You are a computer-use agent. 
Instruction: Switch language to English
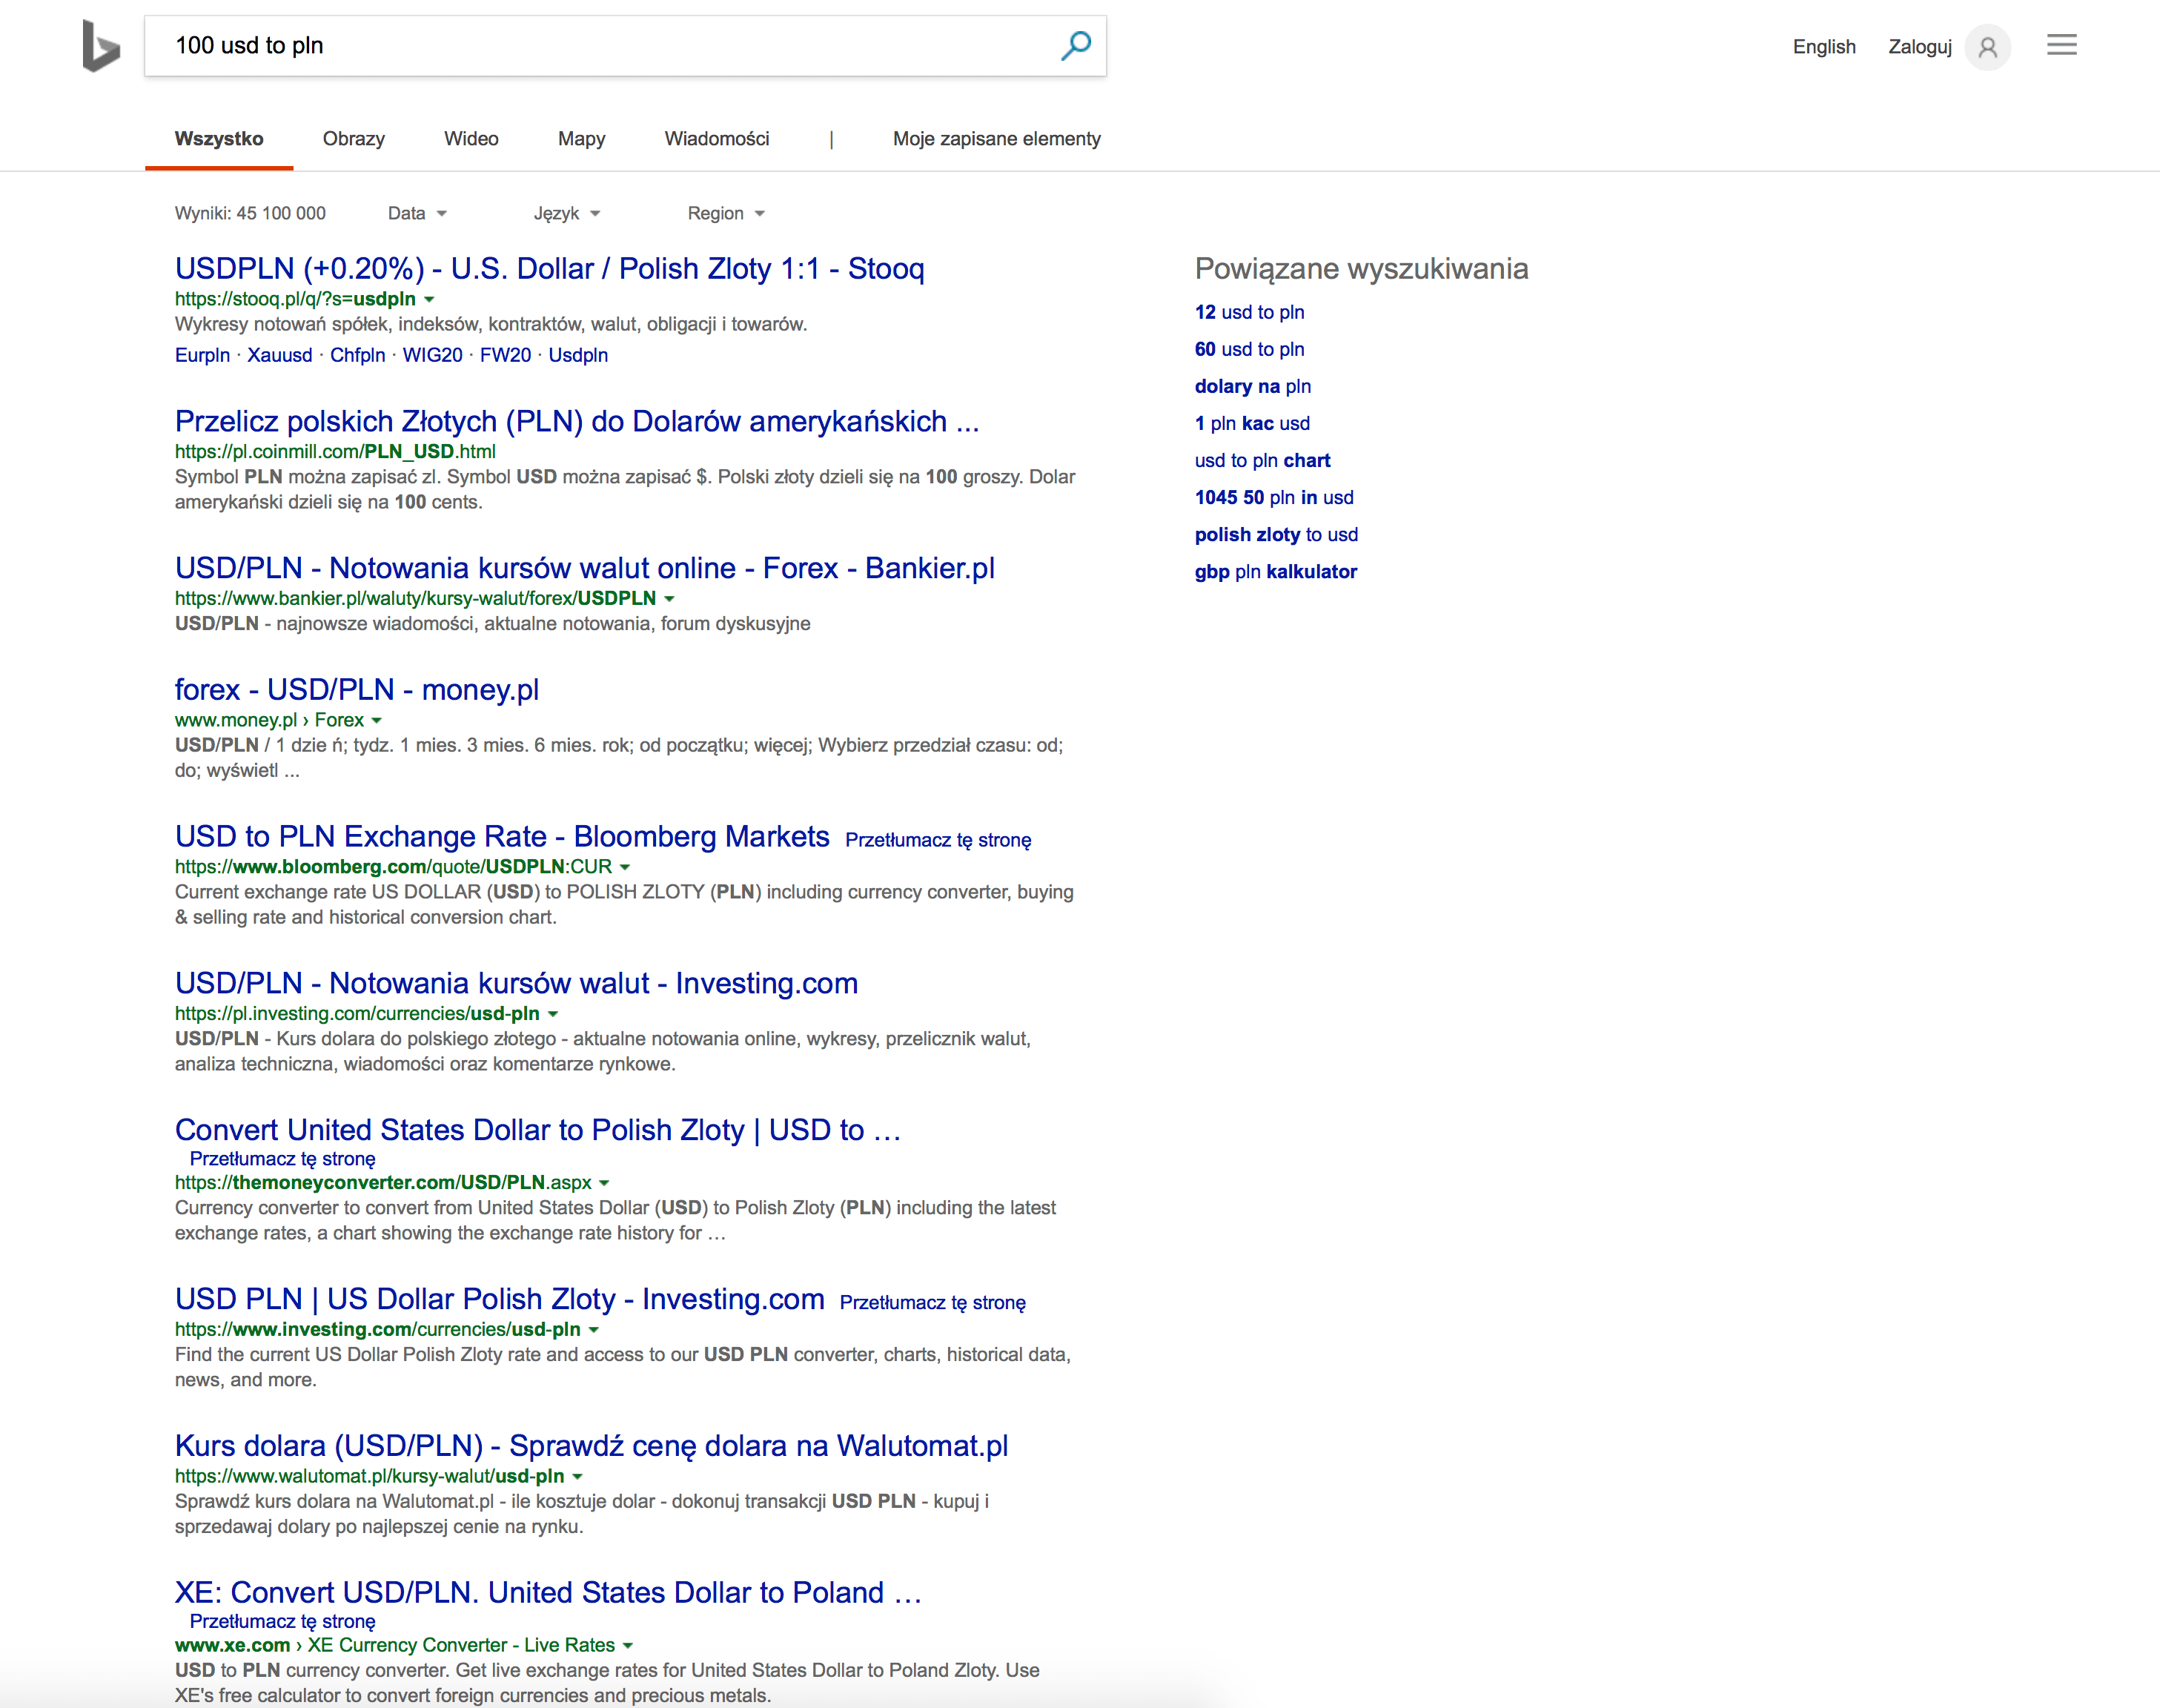coord(1823,47)
